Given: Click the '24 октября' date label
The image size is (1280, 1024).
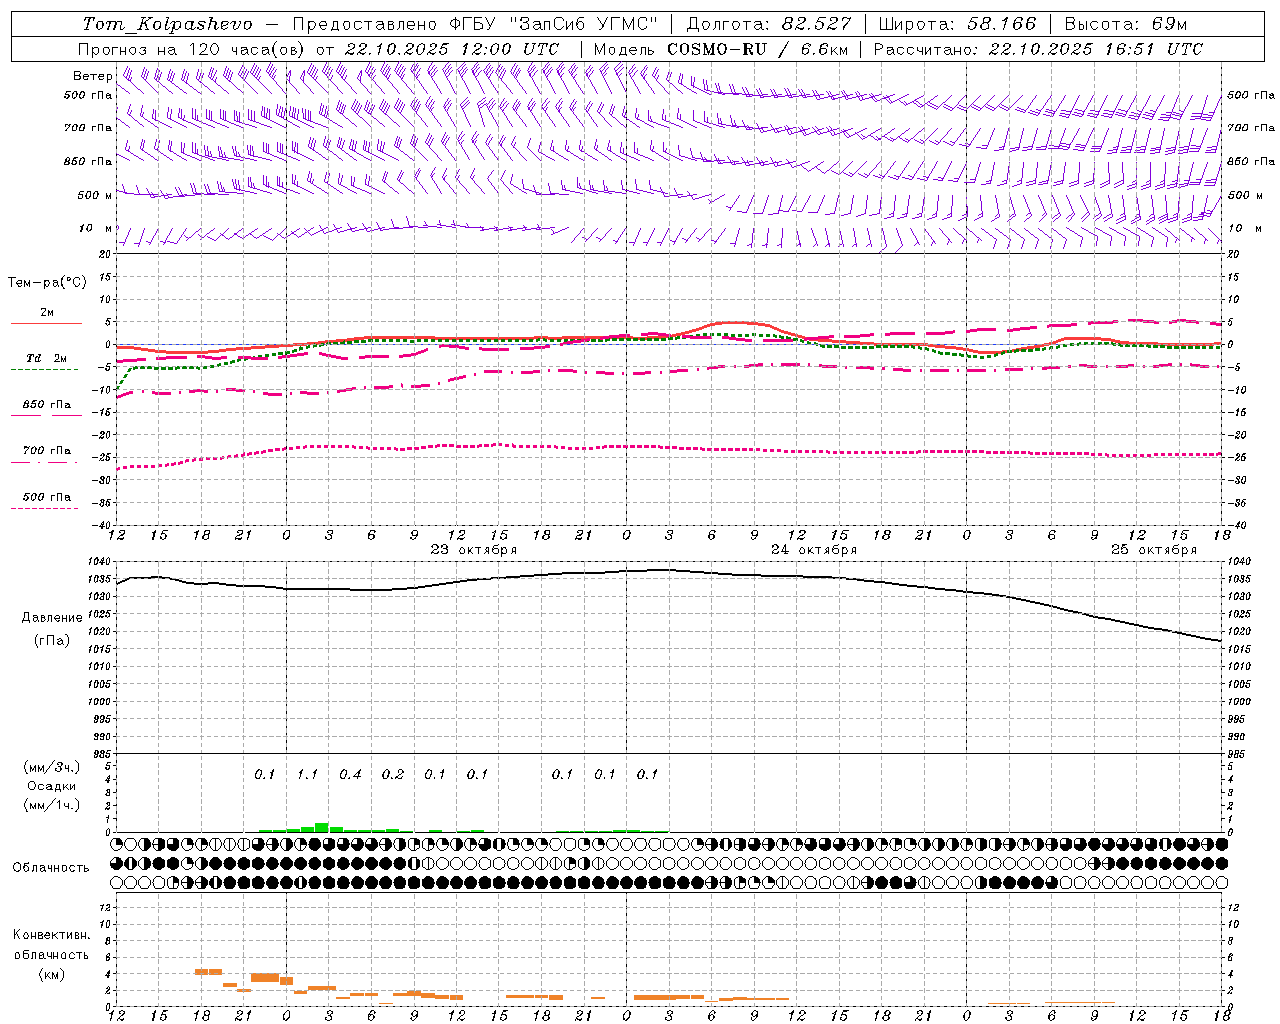Looking at the screenshot, I should tap(814, 550).
